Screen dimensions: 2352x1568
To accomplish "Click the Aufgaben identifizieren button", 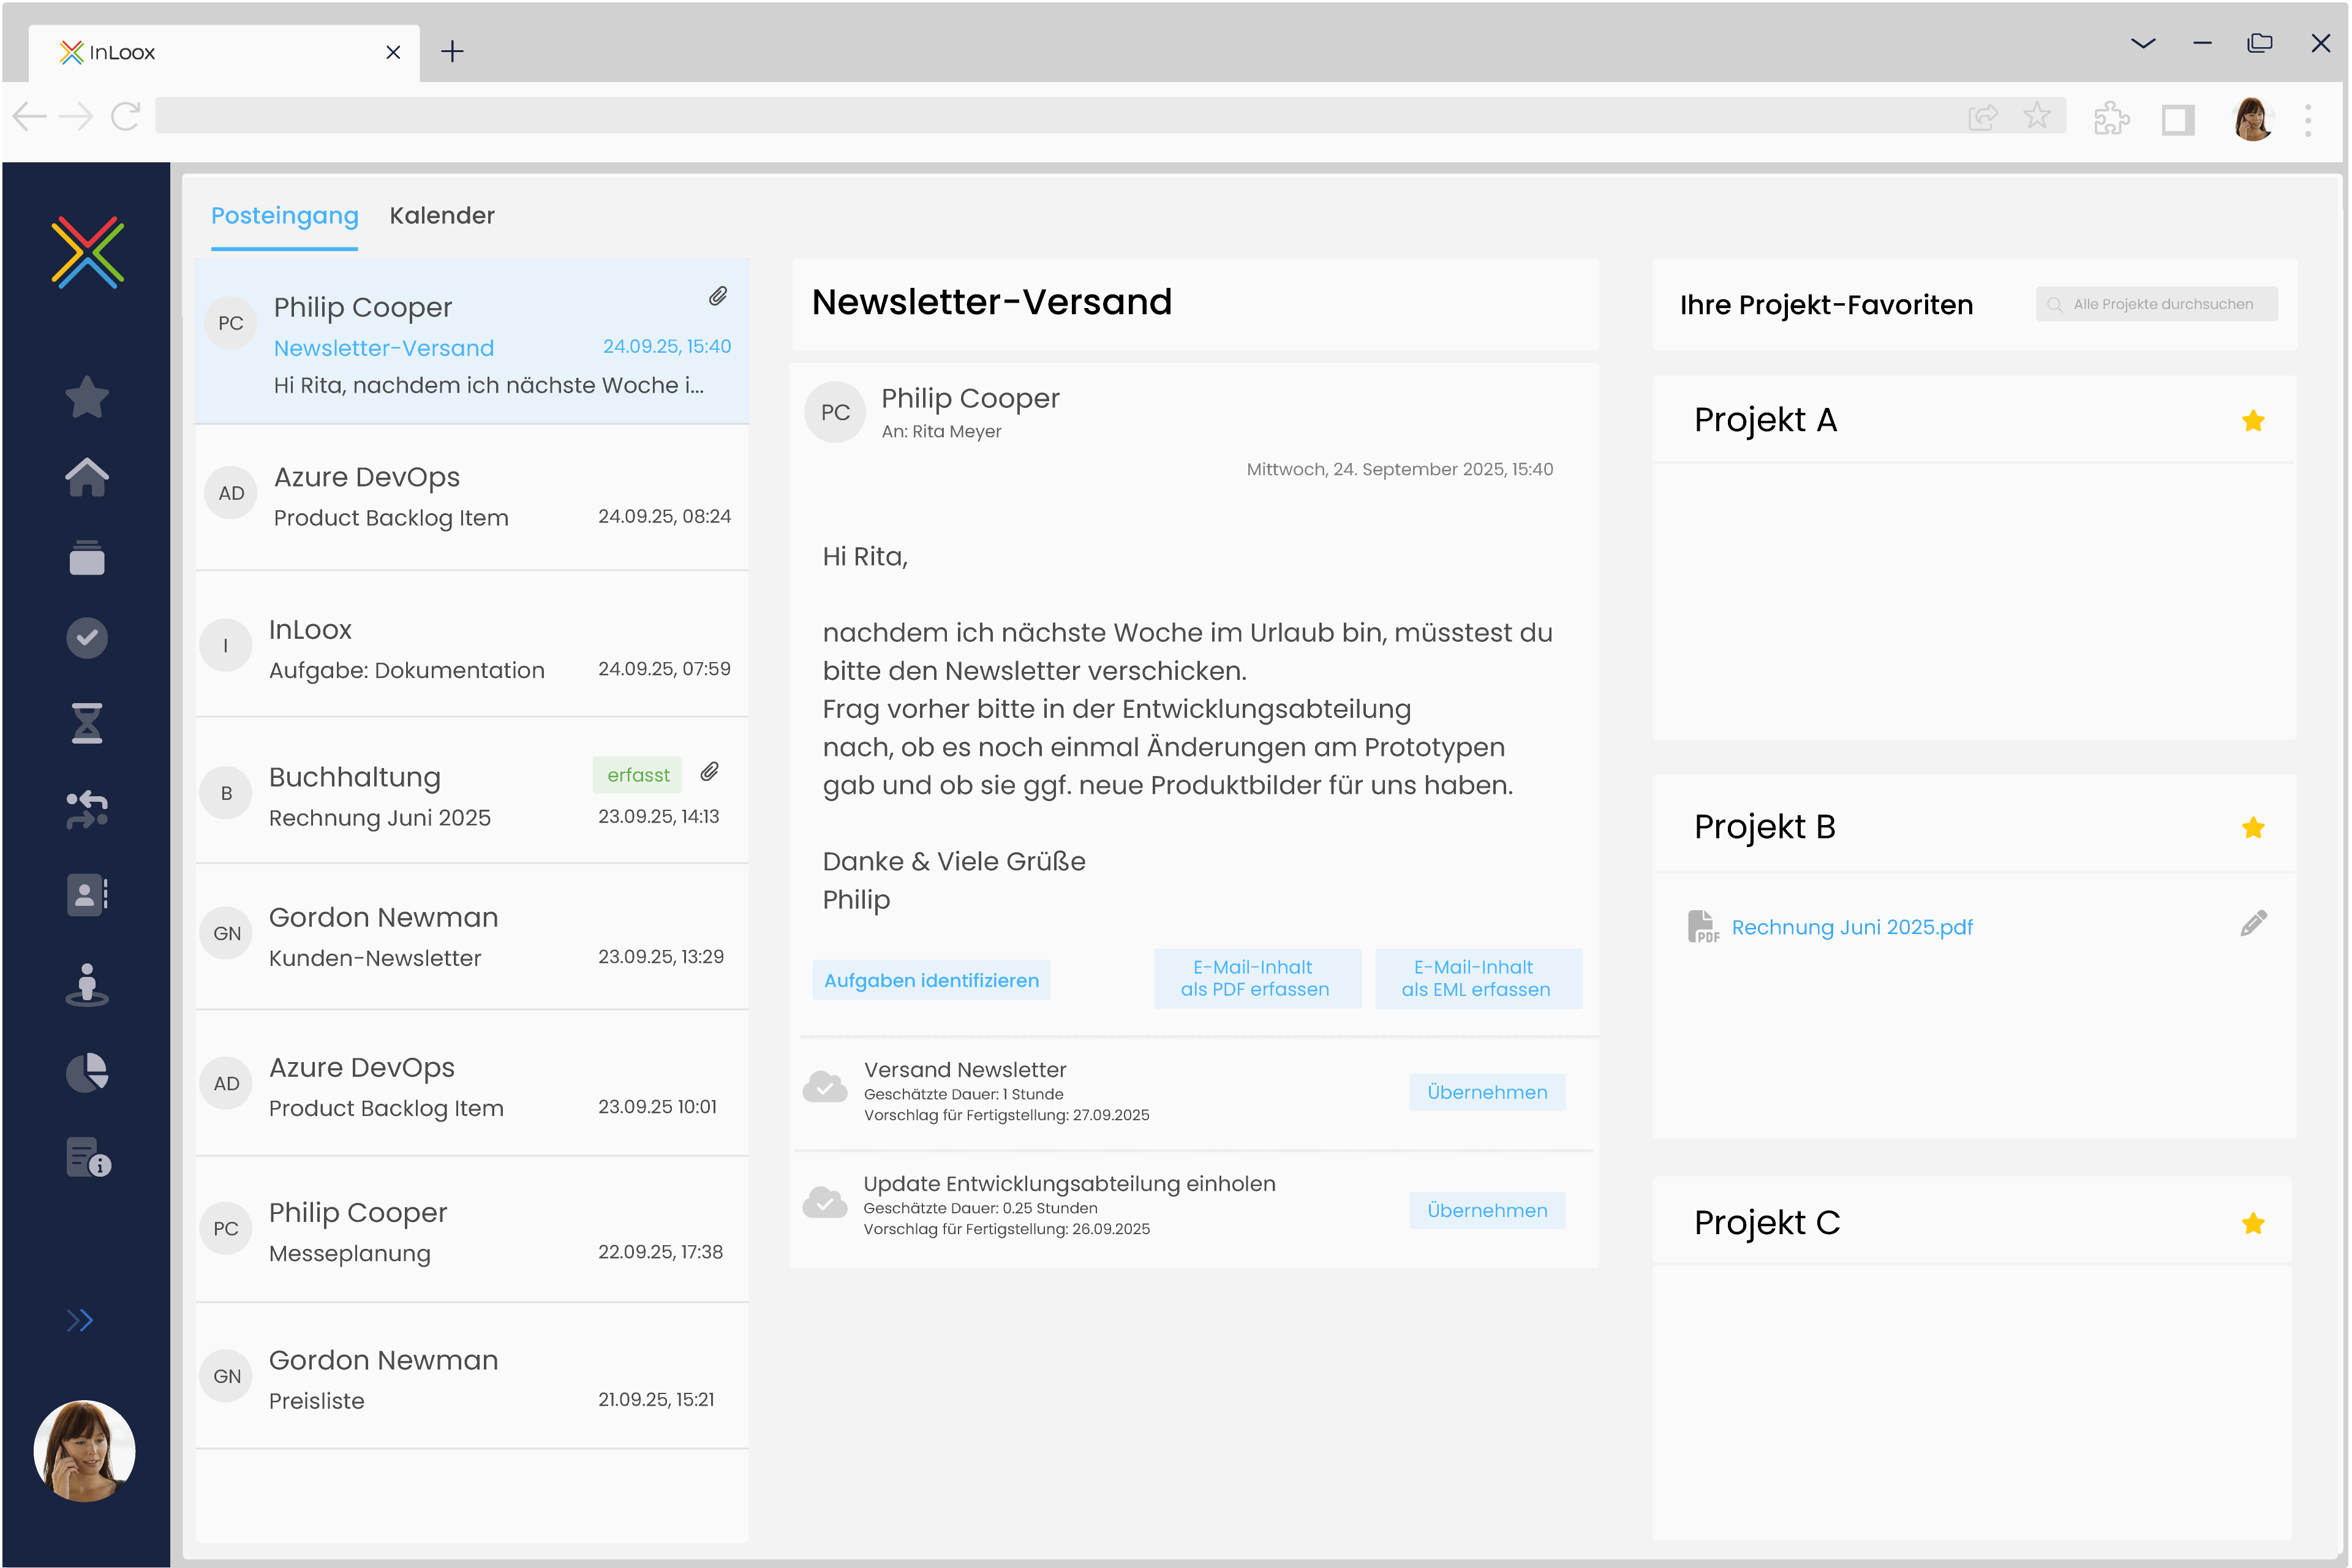I will coord(931,979).
